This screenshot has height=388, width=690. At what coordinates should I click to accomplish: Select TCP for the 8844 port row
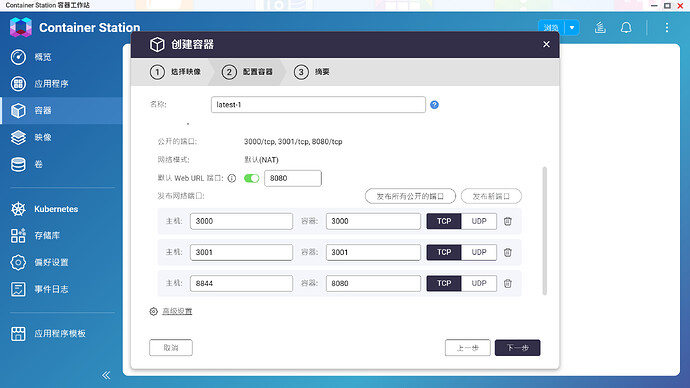(444, 283)
